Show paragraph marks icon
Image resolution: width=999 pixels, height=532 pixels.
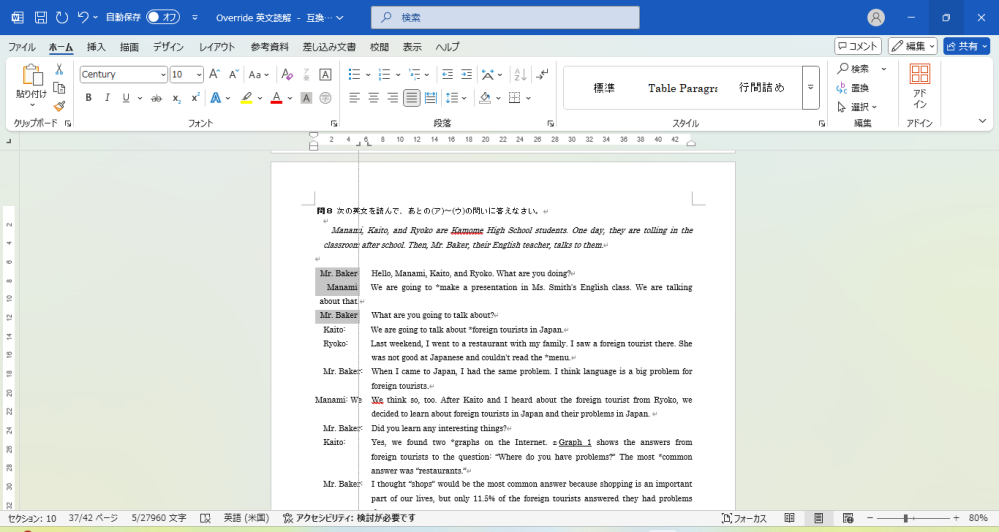[542, 75]
